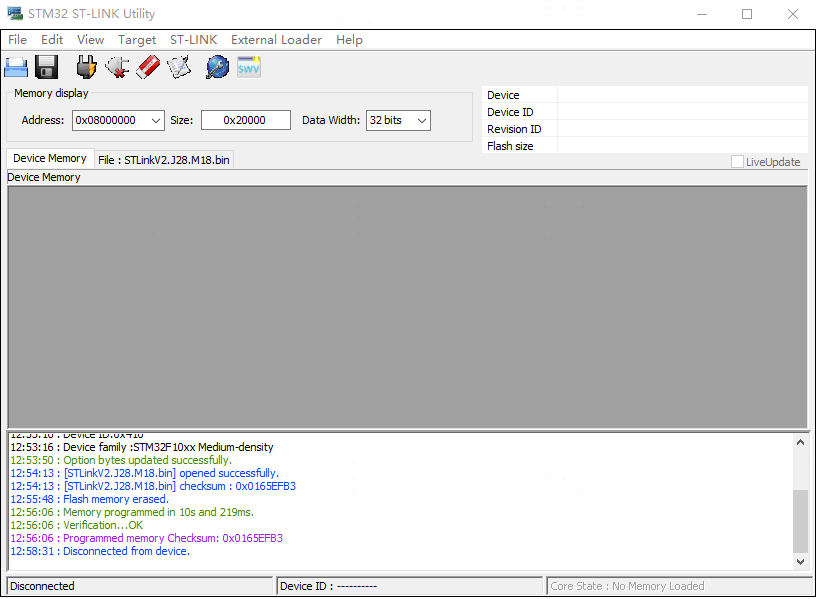816x599 pixels.
Task: Switch to the File : STLinkV2.J28.M18.bin tab
Action: point(163,160)
